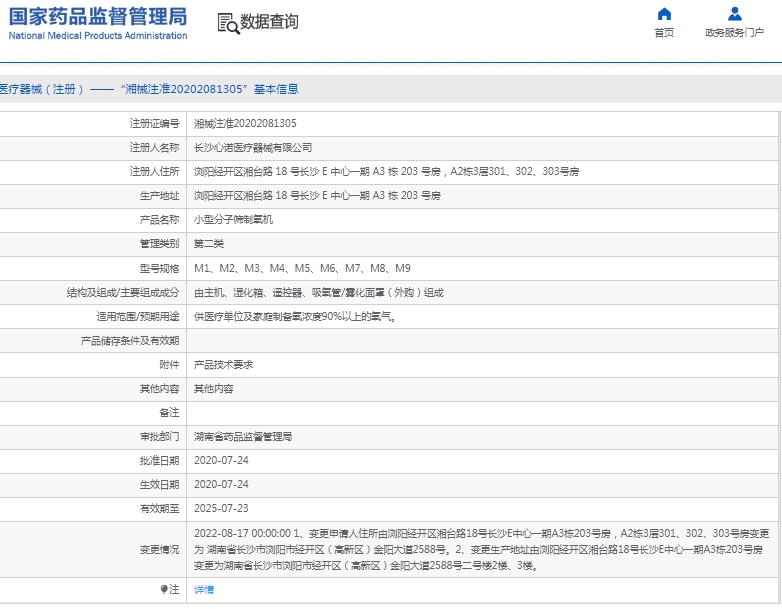Screen dimensions: 782x609
Task: Click the expiry date 2025-07-23
Action: tap(220, 509)
